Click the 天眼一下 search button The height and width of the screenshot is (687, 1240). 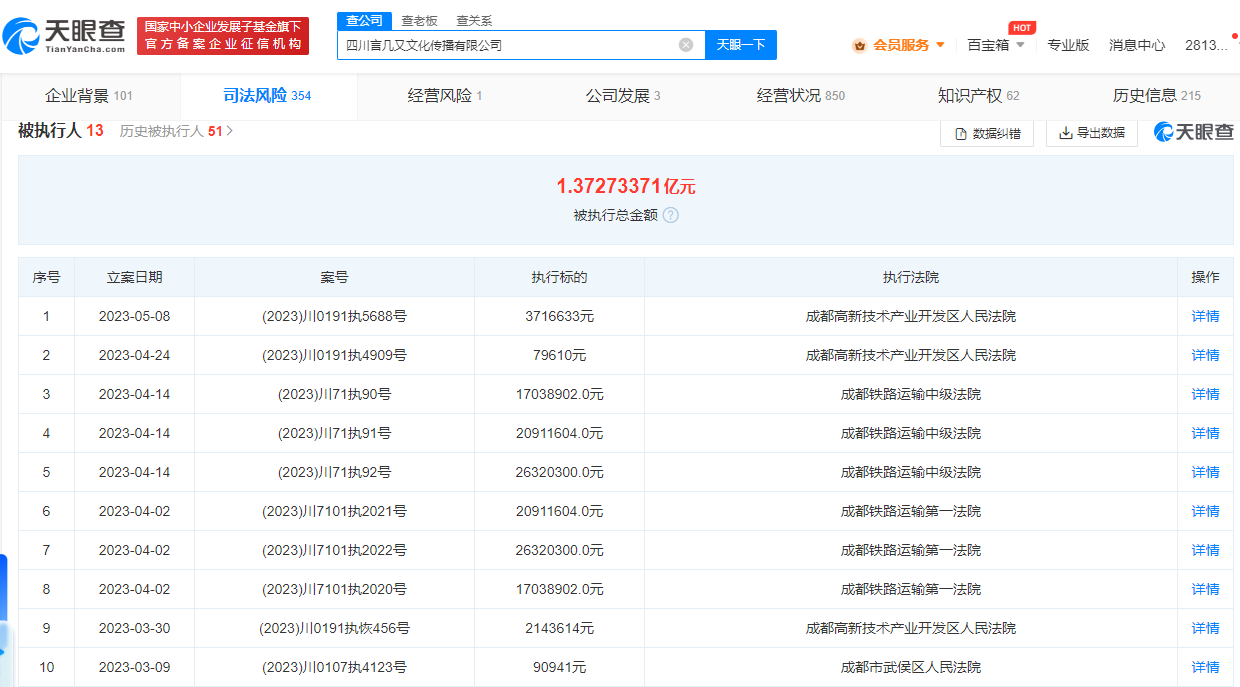tap(741, 45)
